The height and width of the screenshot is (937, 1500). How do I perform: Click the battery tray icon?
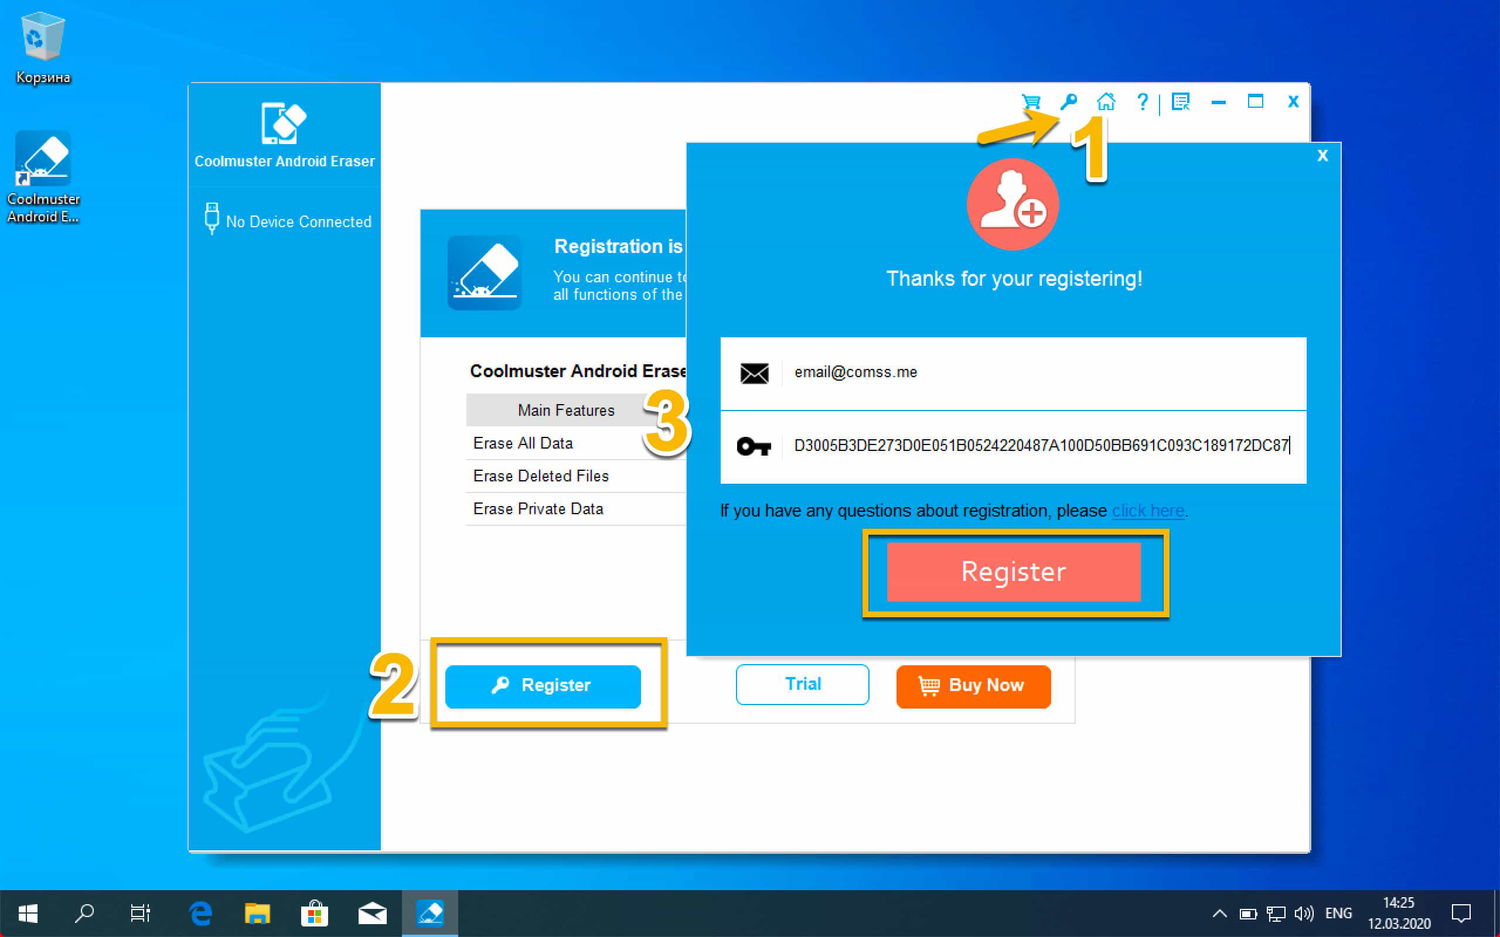click(x=1248, y=913)
